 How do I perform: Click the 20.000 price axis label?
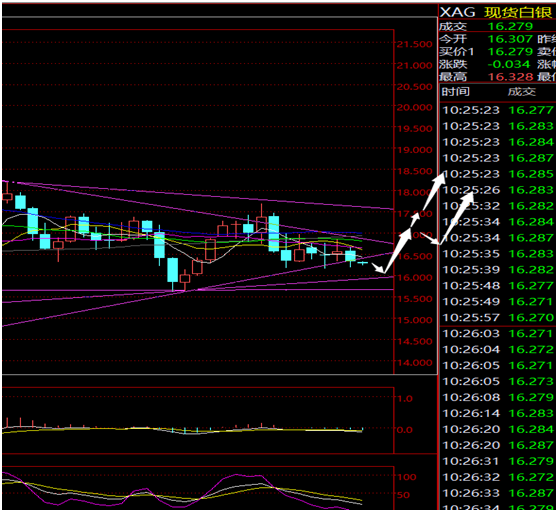click(x=415, y=107)
